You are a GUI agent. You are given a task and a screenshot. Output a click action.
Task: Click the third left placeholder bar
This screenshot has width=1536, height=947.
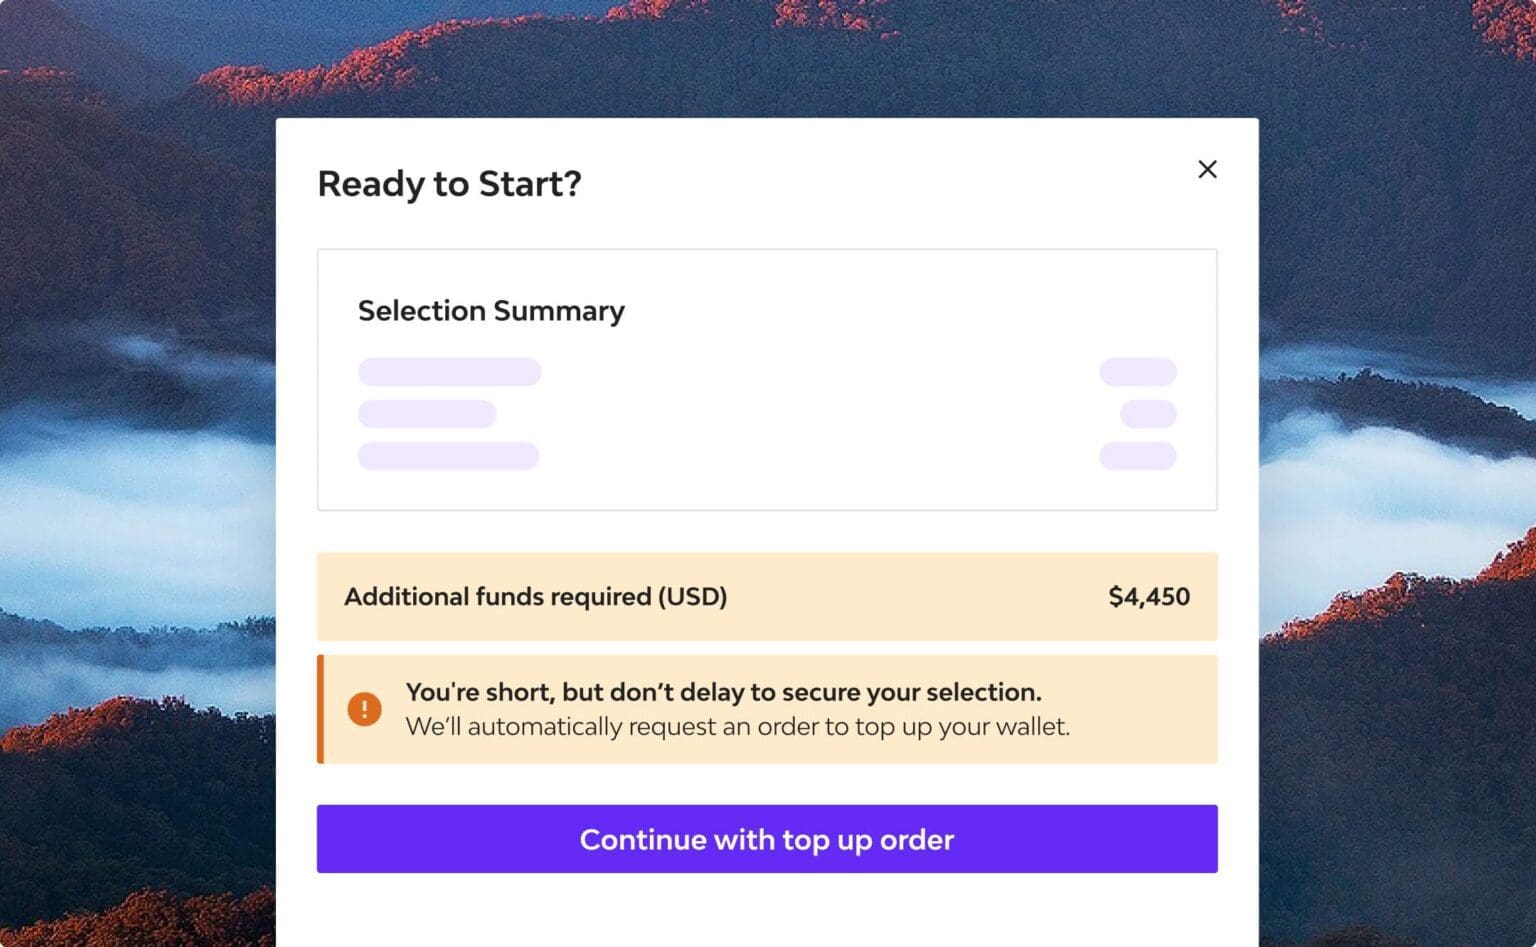(x=448, y=455)
